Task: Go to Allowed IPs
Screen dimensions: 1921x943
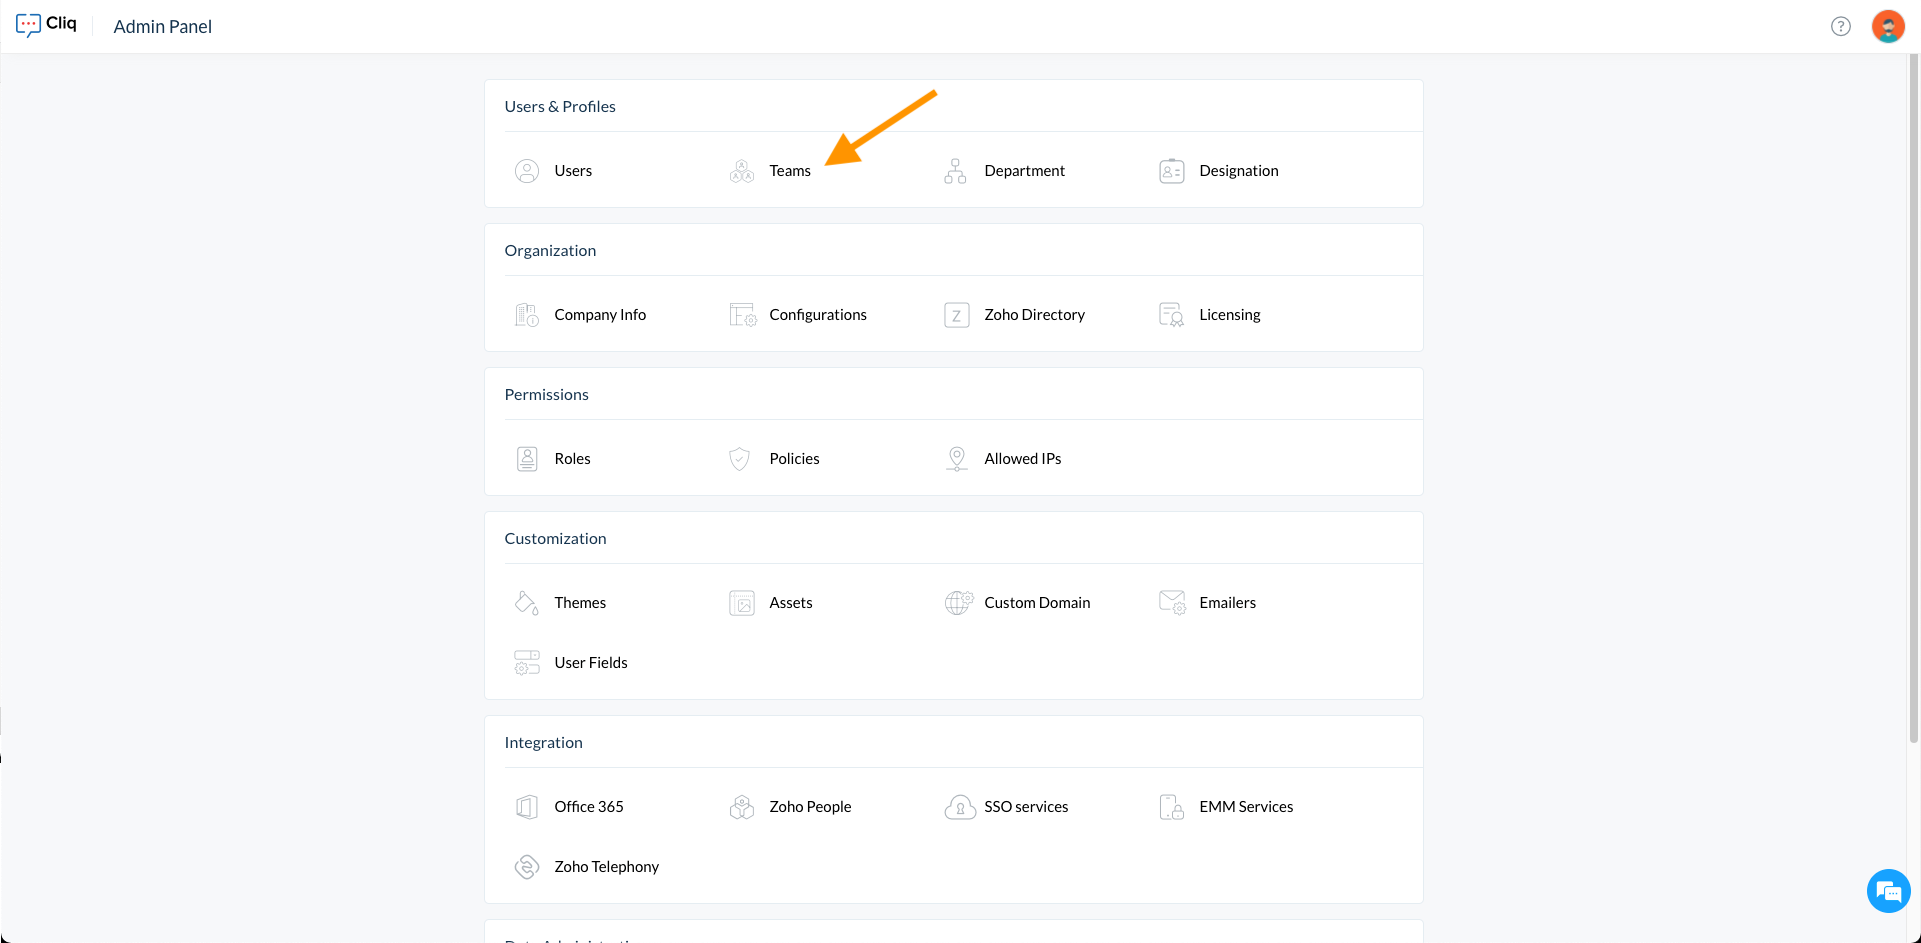Action: point(1023,459)
